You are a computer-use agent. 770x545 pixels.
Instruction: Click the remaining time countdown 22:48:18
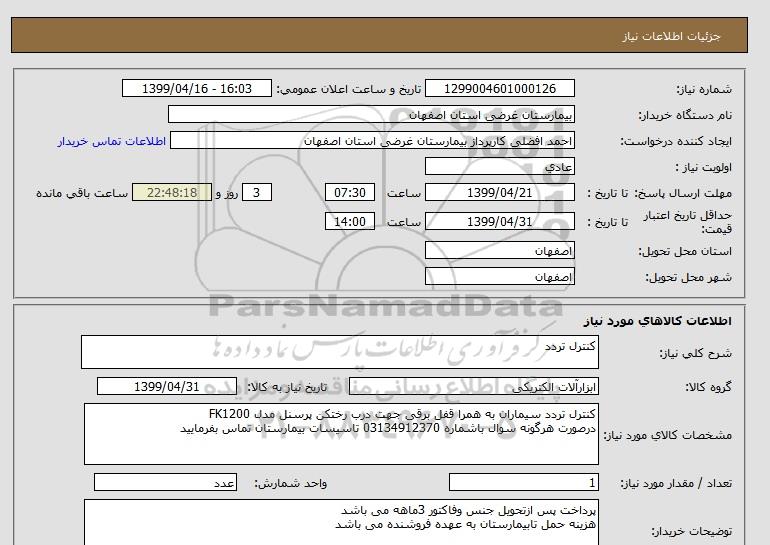tap(172, 192)
